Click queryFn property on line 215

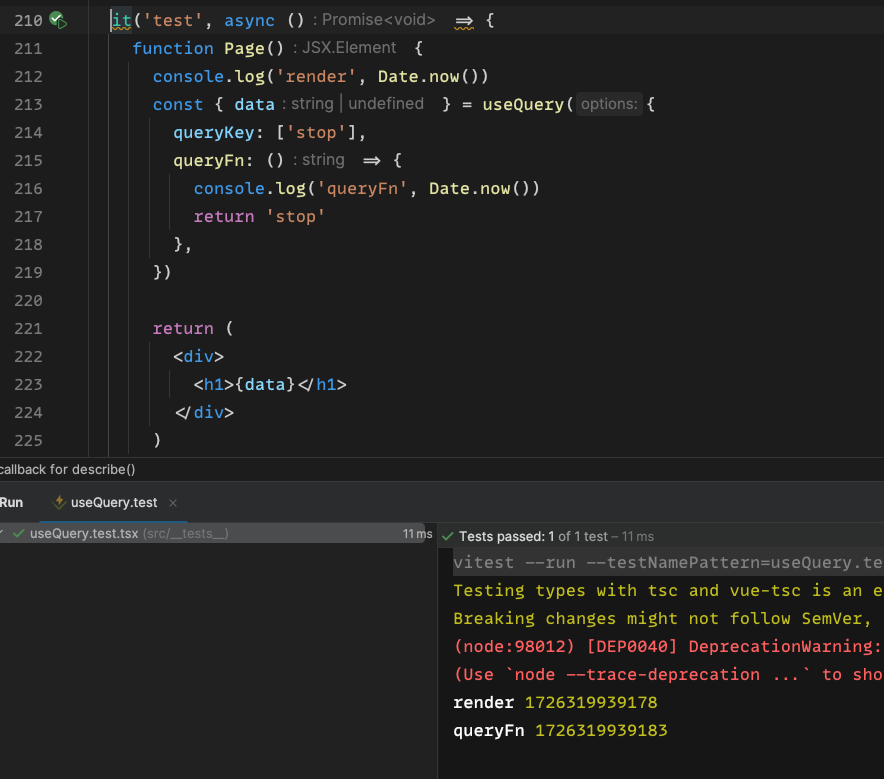tap(209, 160)
